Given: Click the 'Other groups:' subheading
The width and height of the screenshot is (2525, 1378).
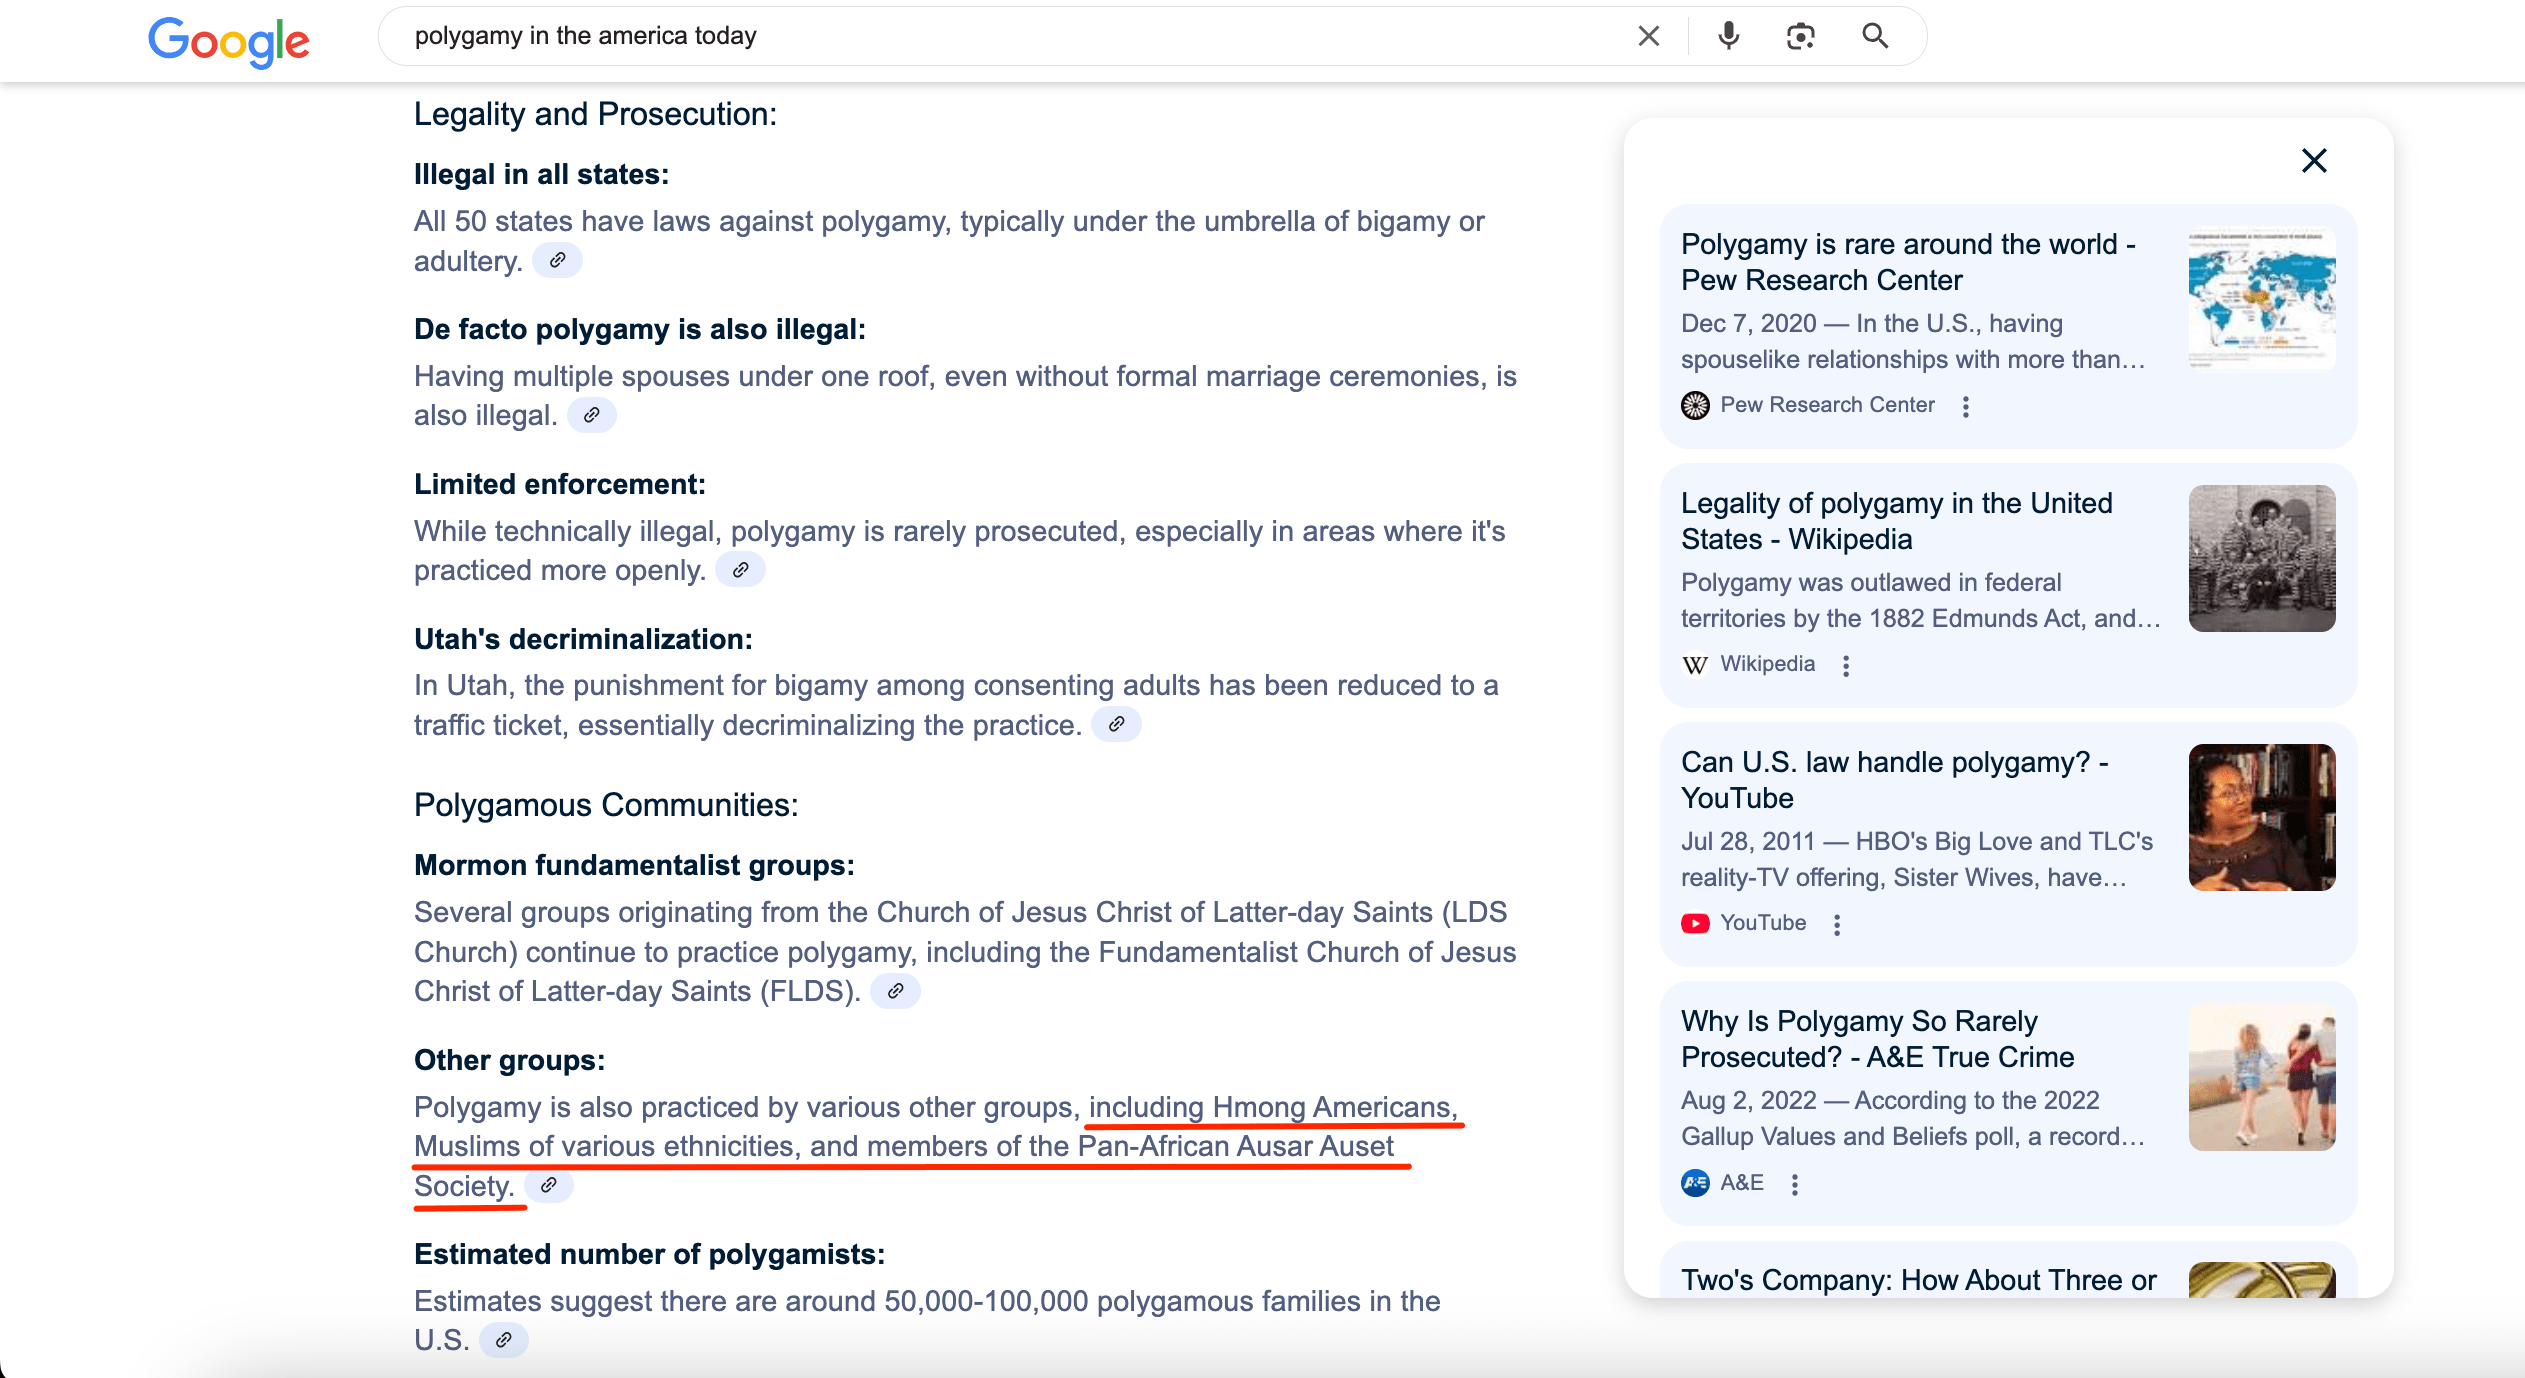Looking at the screenshot, I should pyautogui.click(x=509, y=1060).
